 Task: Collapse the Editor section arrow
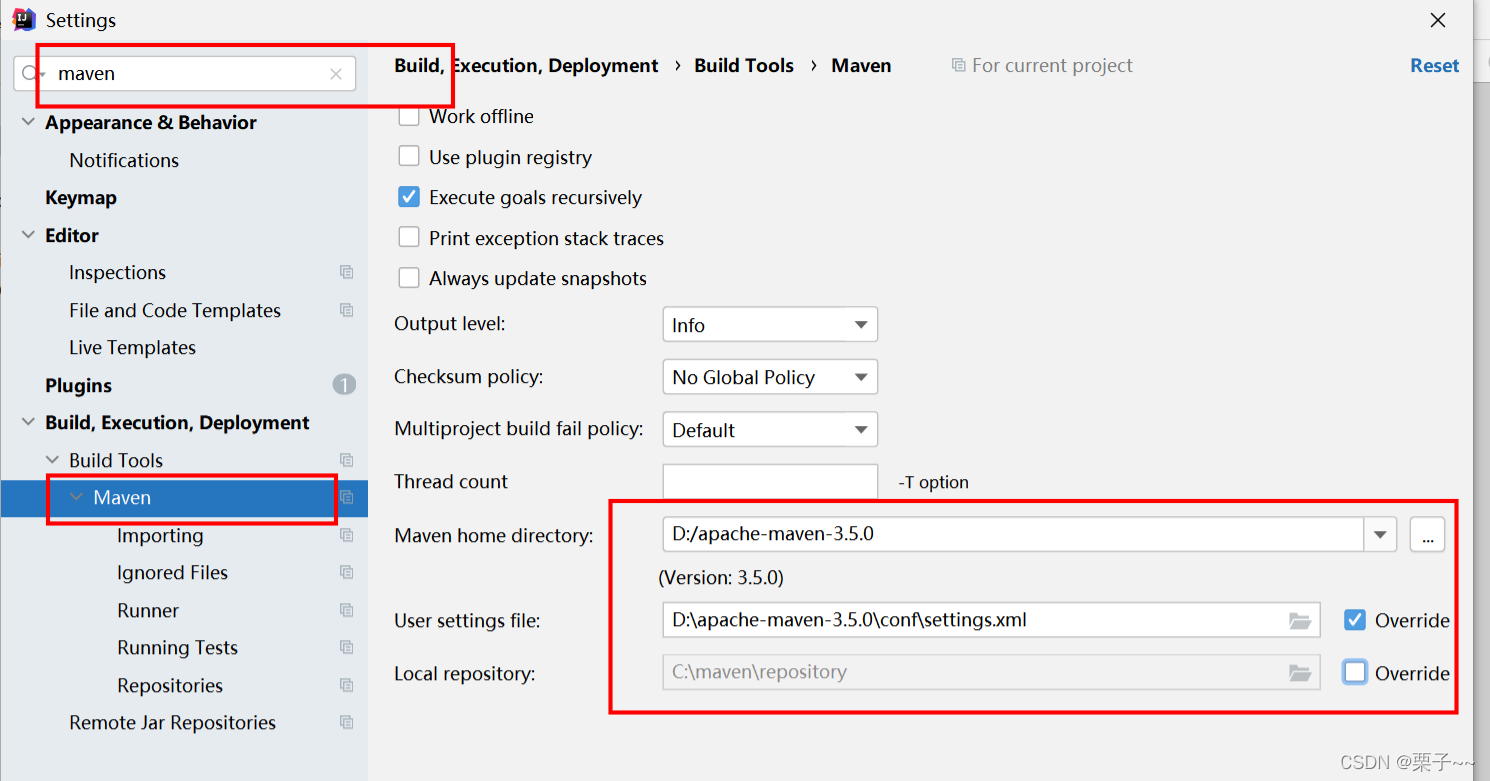click(28, 235)
